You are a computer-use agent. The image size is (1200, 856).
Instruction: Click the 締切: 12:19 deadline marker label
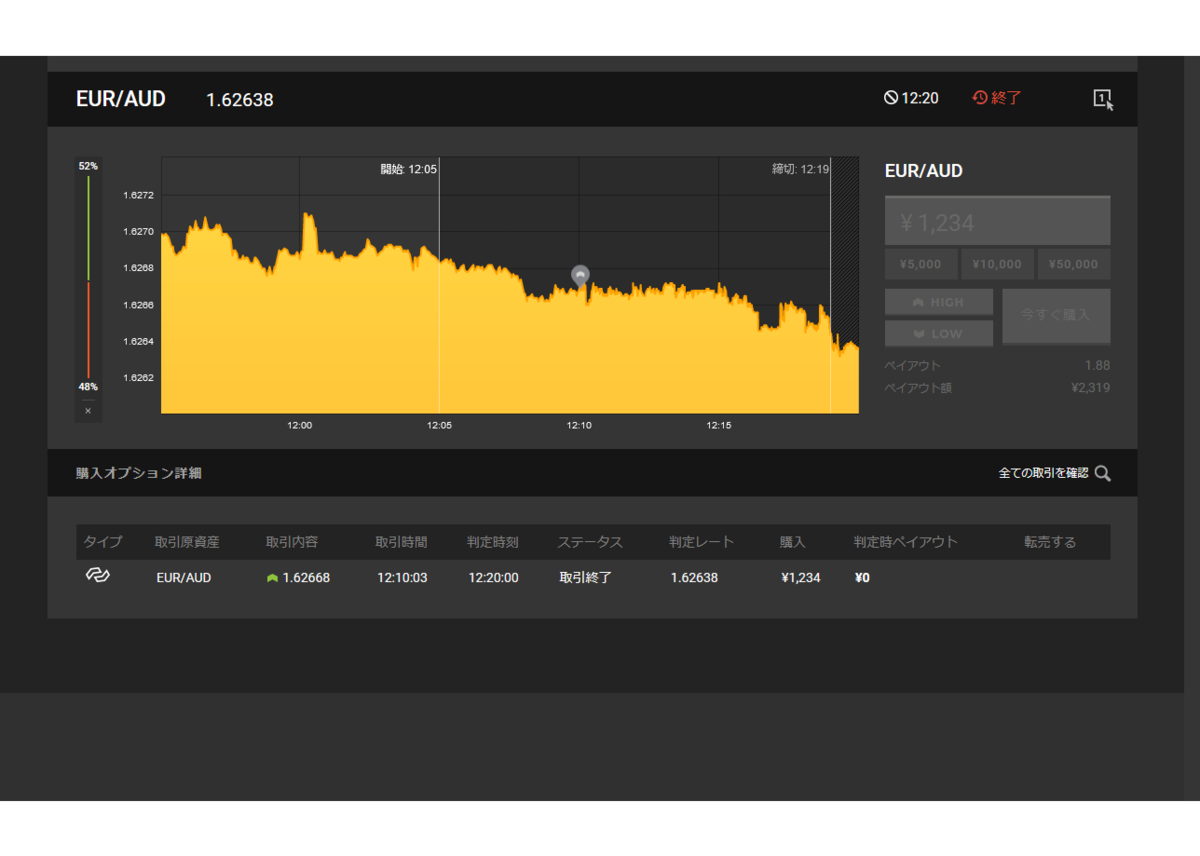[x=800, y=169]
